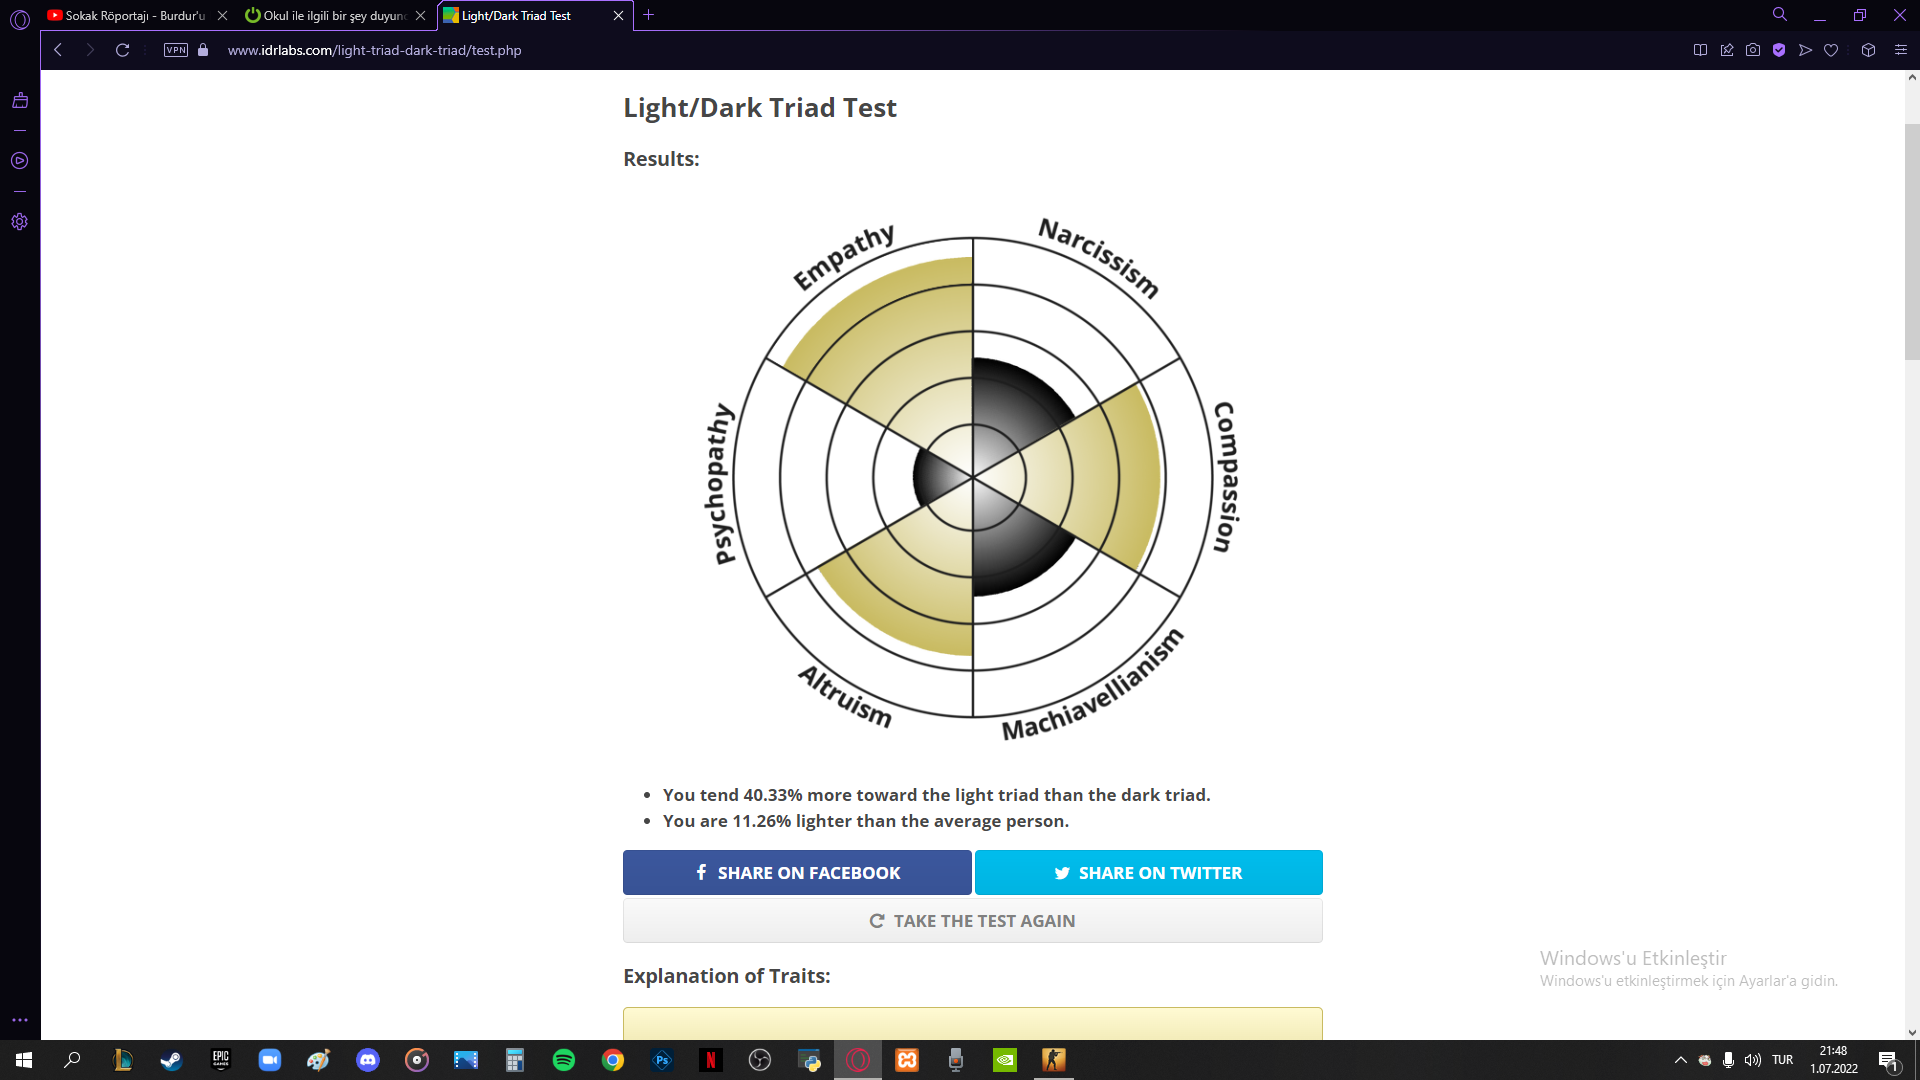Click the page vertical scrollbar thumb
1920x1080 pixels.
click(x=1912, y=240)
